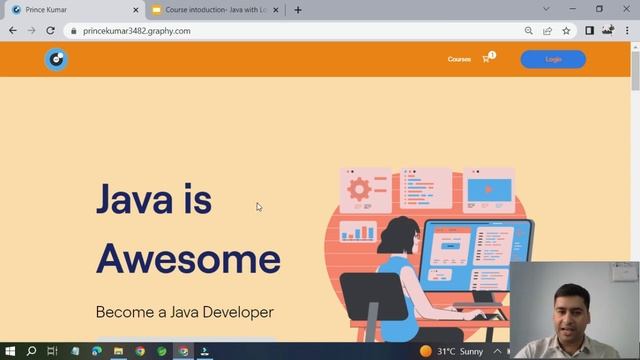The width and height of the screenshot is (640, 360).
Task: Expand the system tray hidden icons chevron
Action: (x=497, y=351)
